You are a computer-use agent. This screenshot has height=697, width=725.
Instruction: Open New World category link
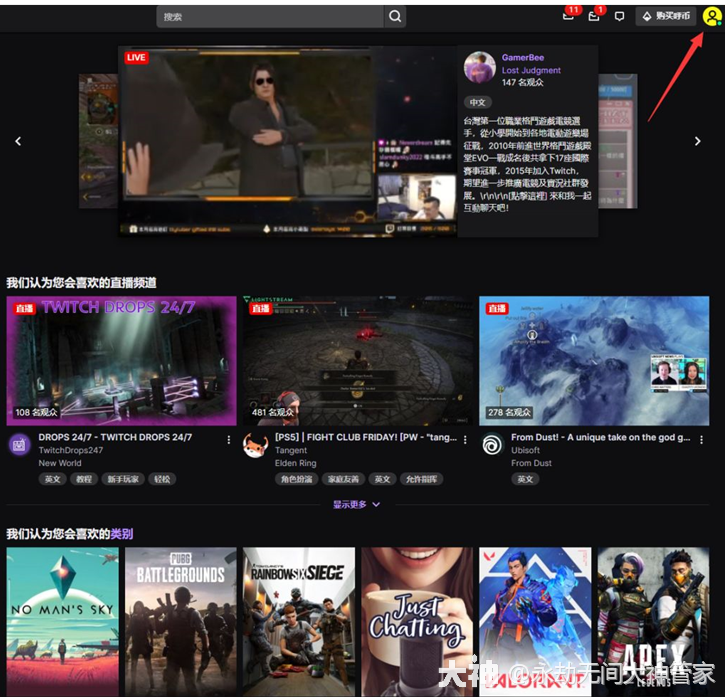pos(60,463)
